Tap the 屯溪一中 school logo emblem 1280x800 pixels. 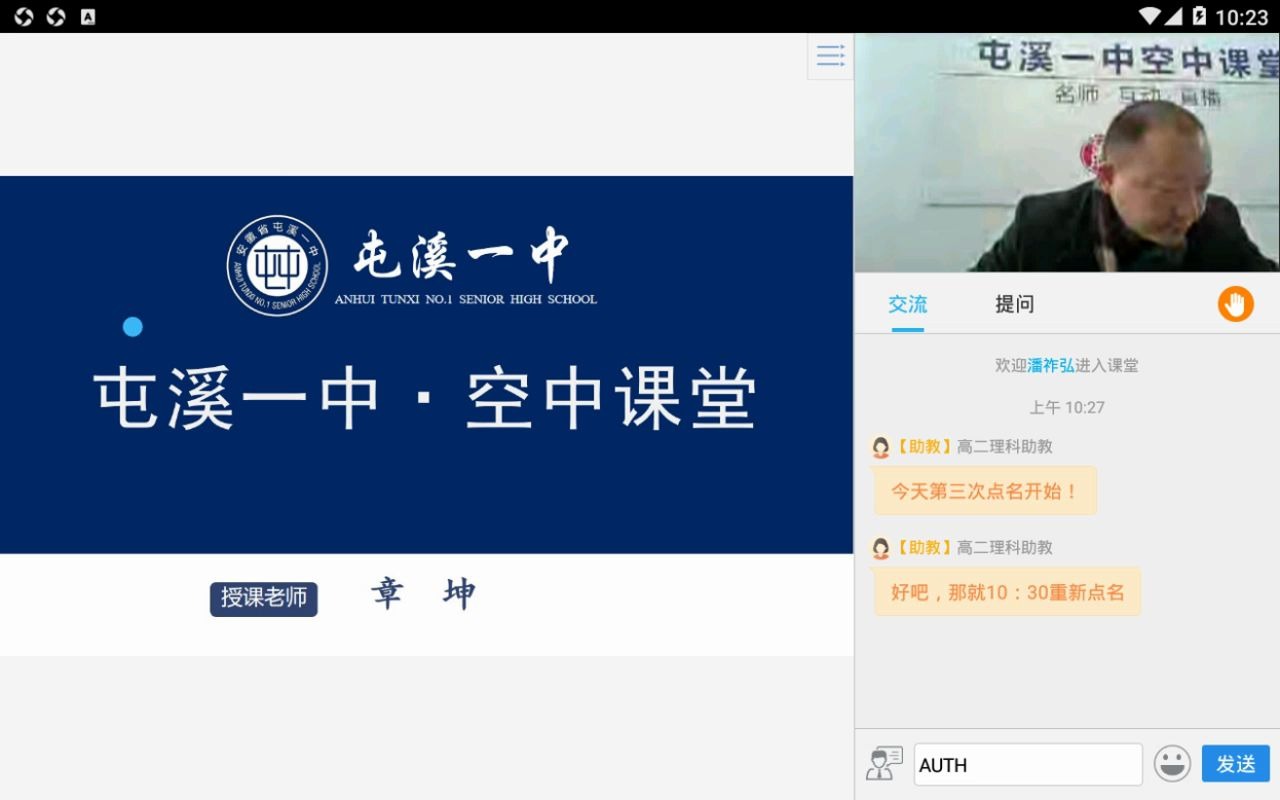277,265
